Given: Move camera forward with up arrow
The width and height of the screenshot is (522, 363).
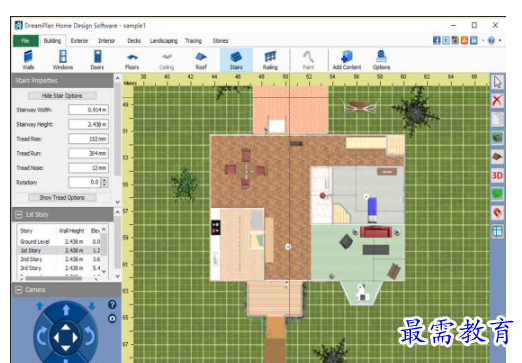Looking at the screenshot, I should (66, 310).
